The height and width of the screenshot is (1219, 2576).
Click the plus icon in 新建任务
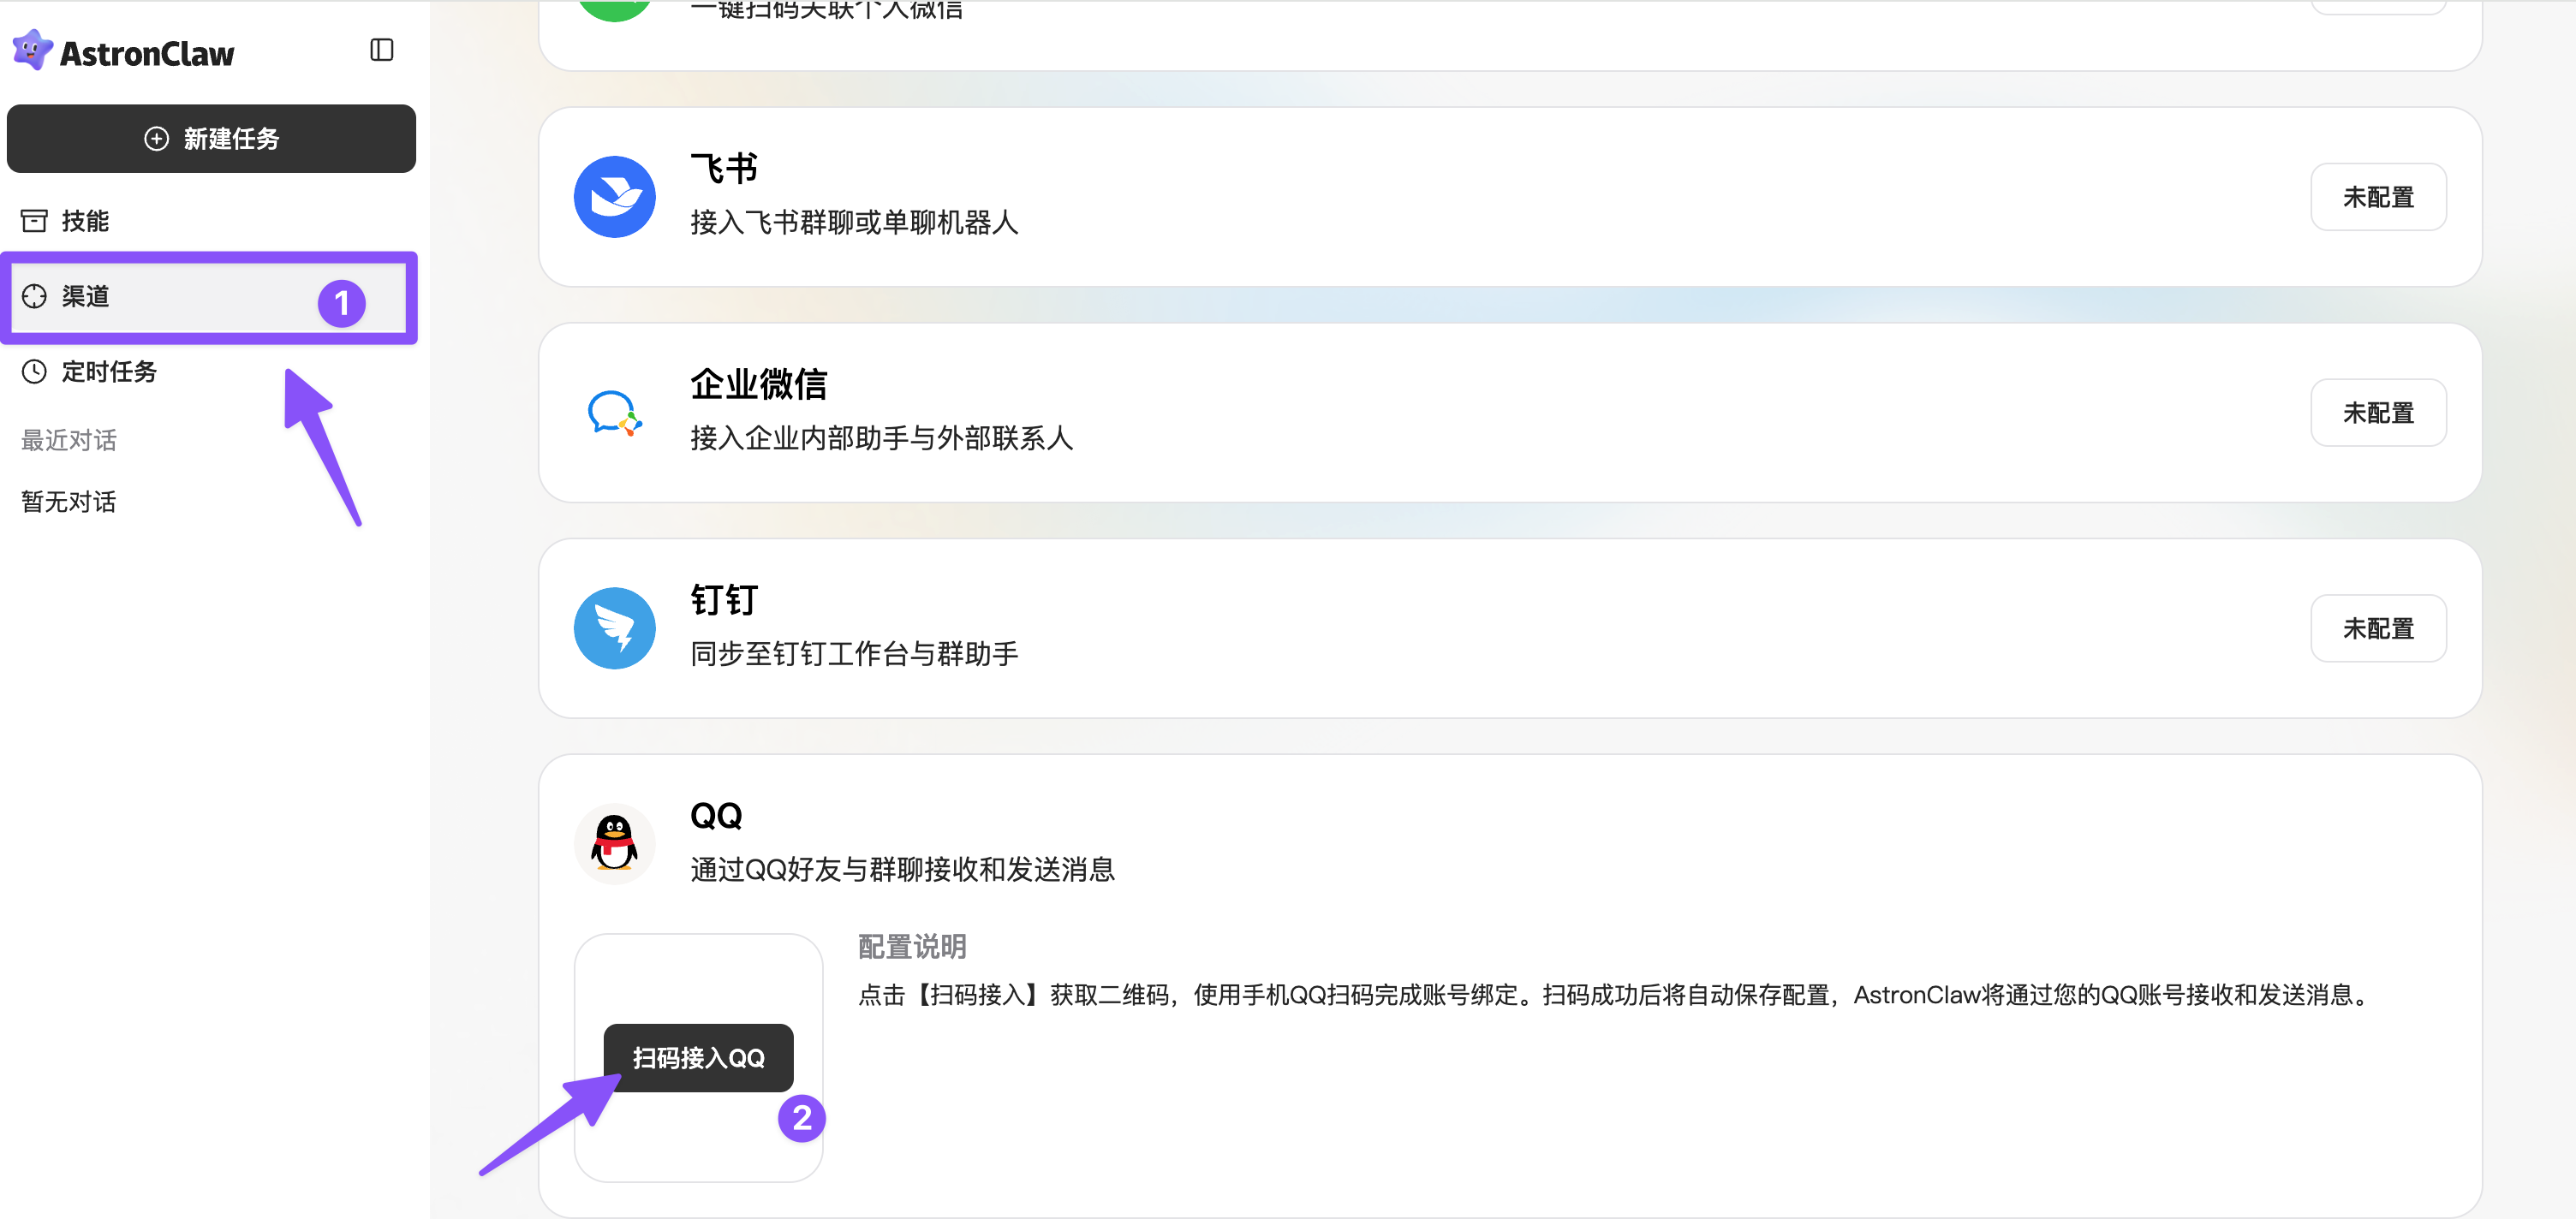pos(156,139)
